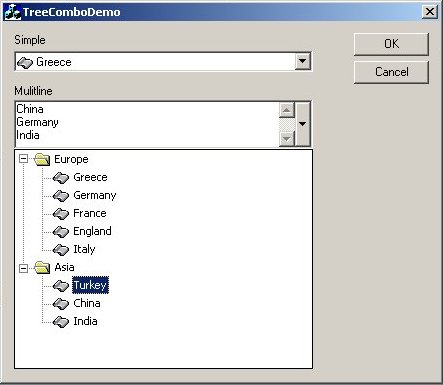Click the map icon beside Greece in the tree
This screenshot has height=385, width=443.
[x=61, y=177]
